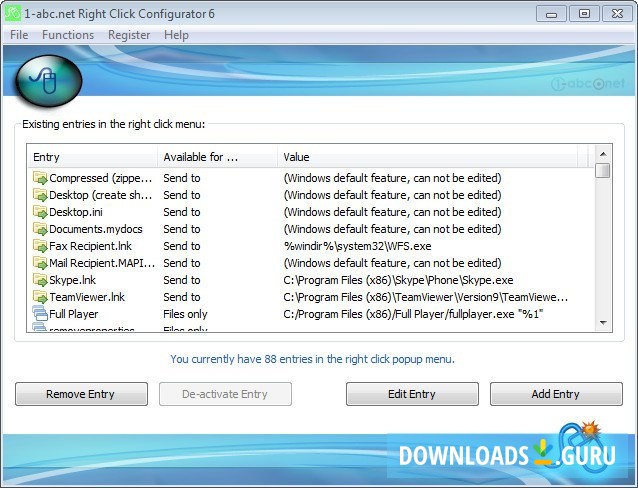The image size is (638, 488).
Task: Click the Full Player row window icon
Action: pos(40,314)
